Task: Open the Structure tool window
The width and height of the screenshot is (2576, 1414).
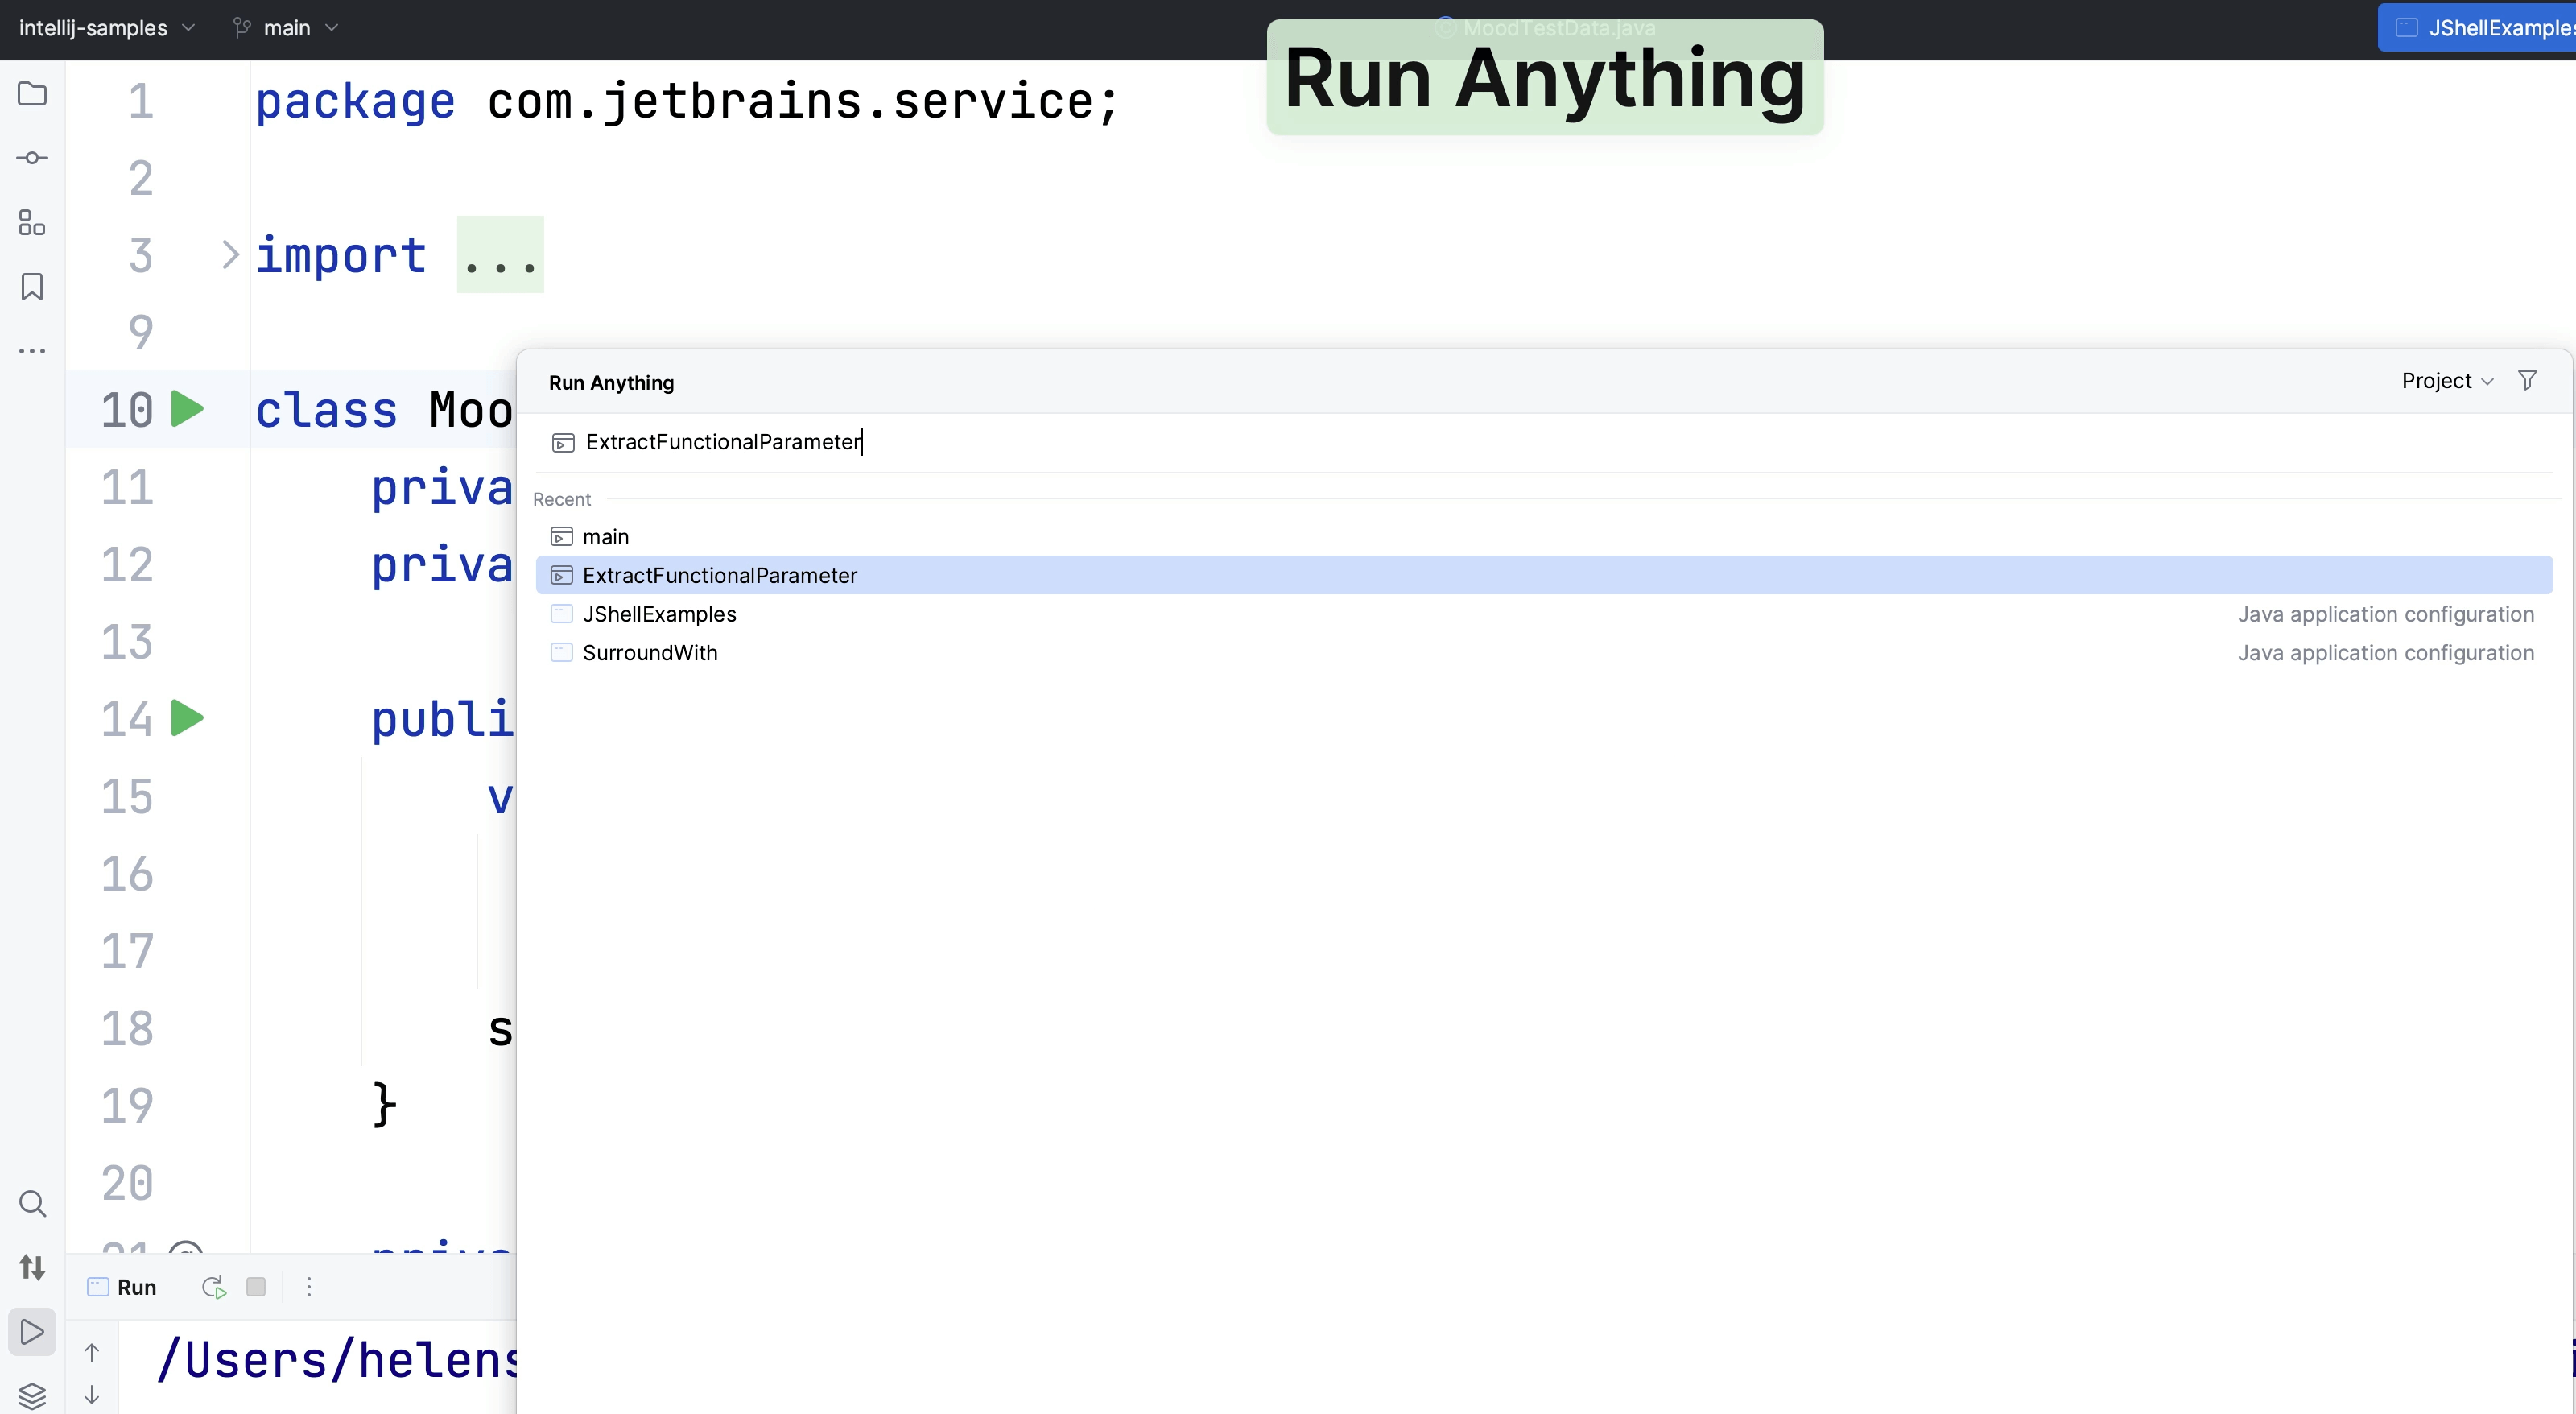Action: click(x=32, y=224)
